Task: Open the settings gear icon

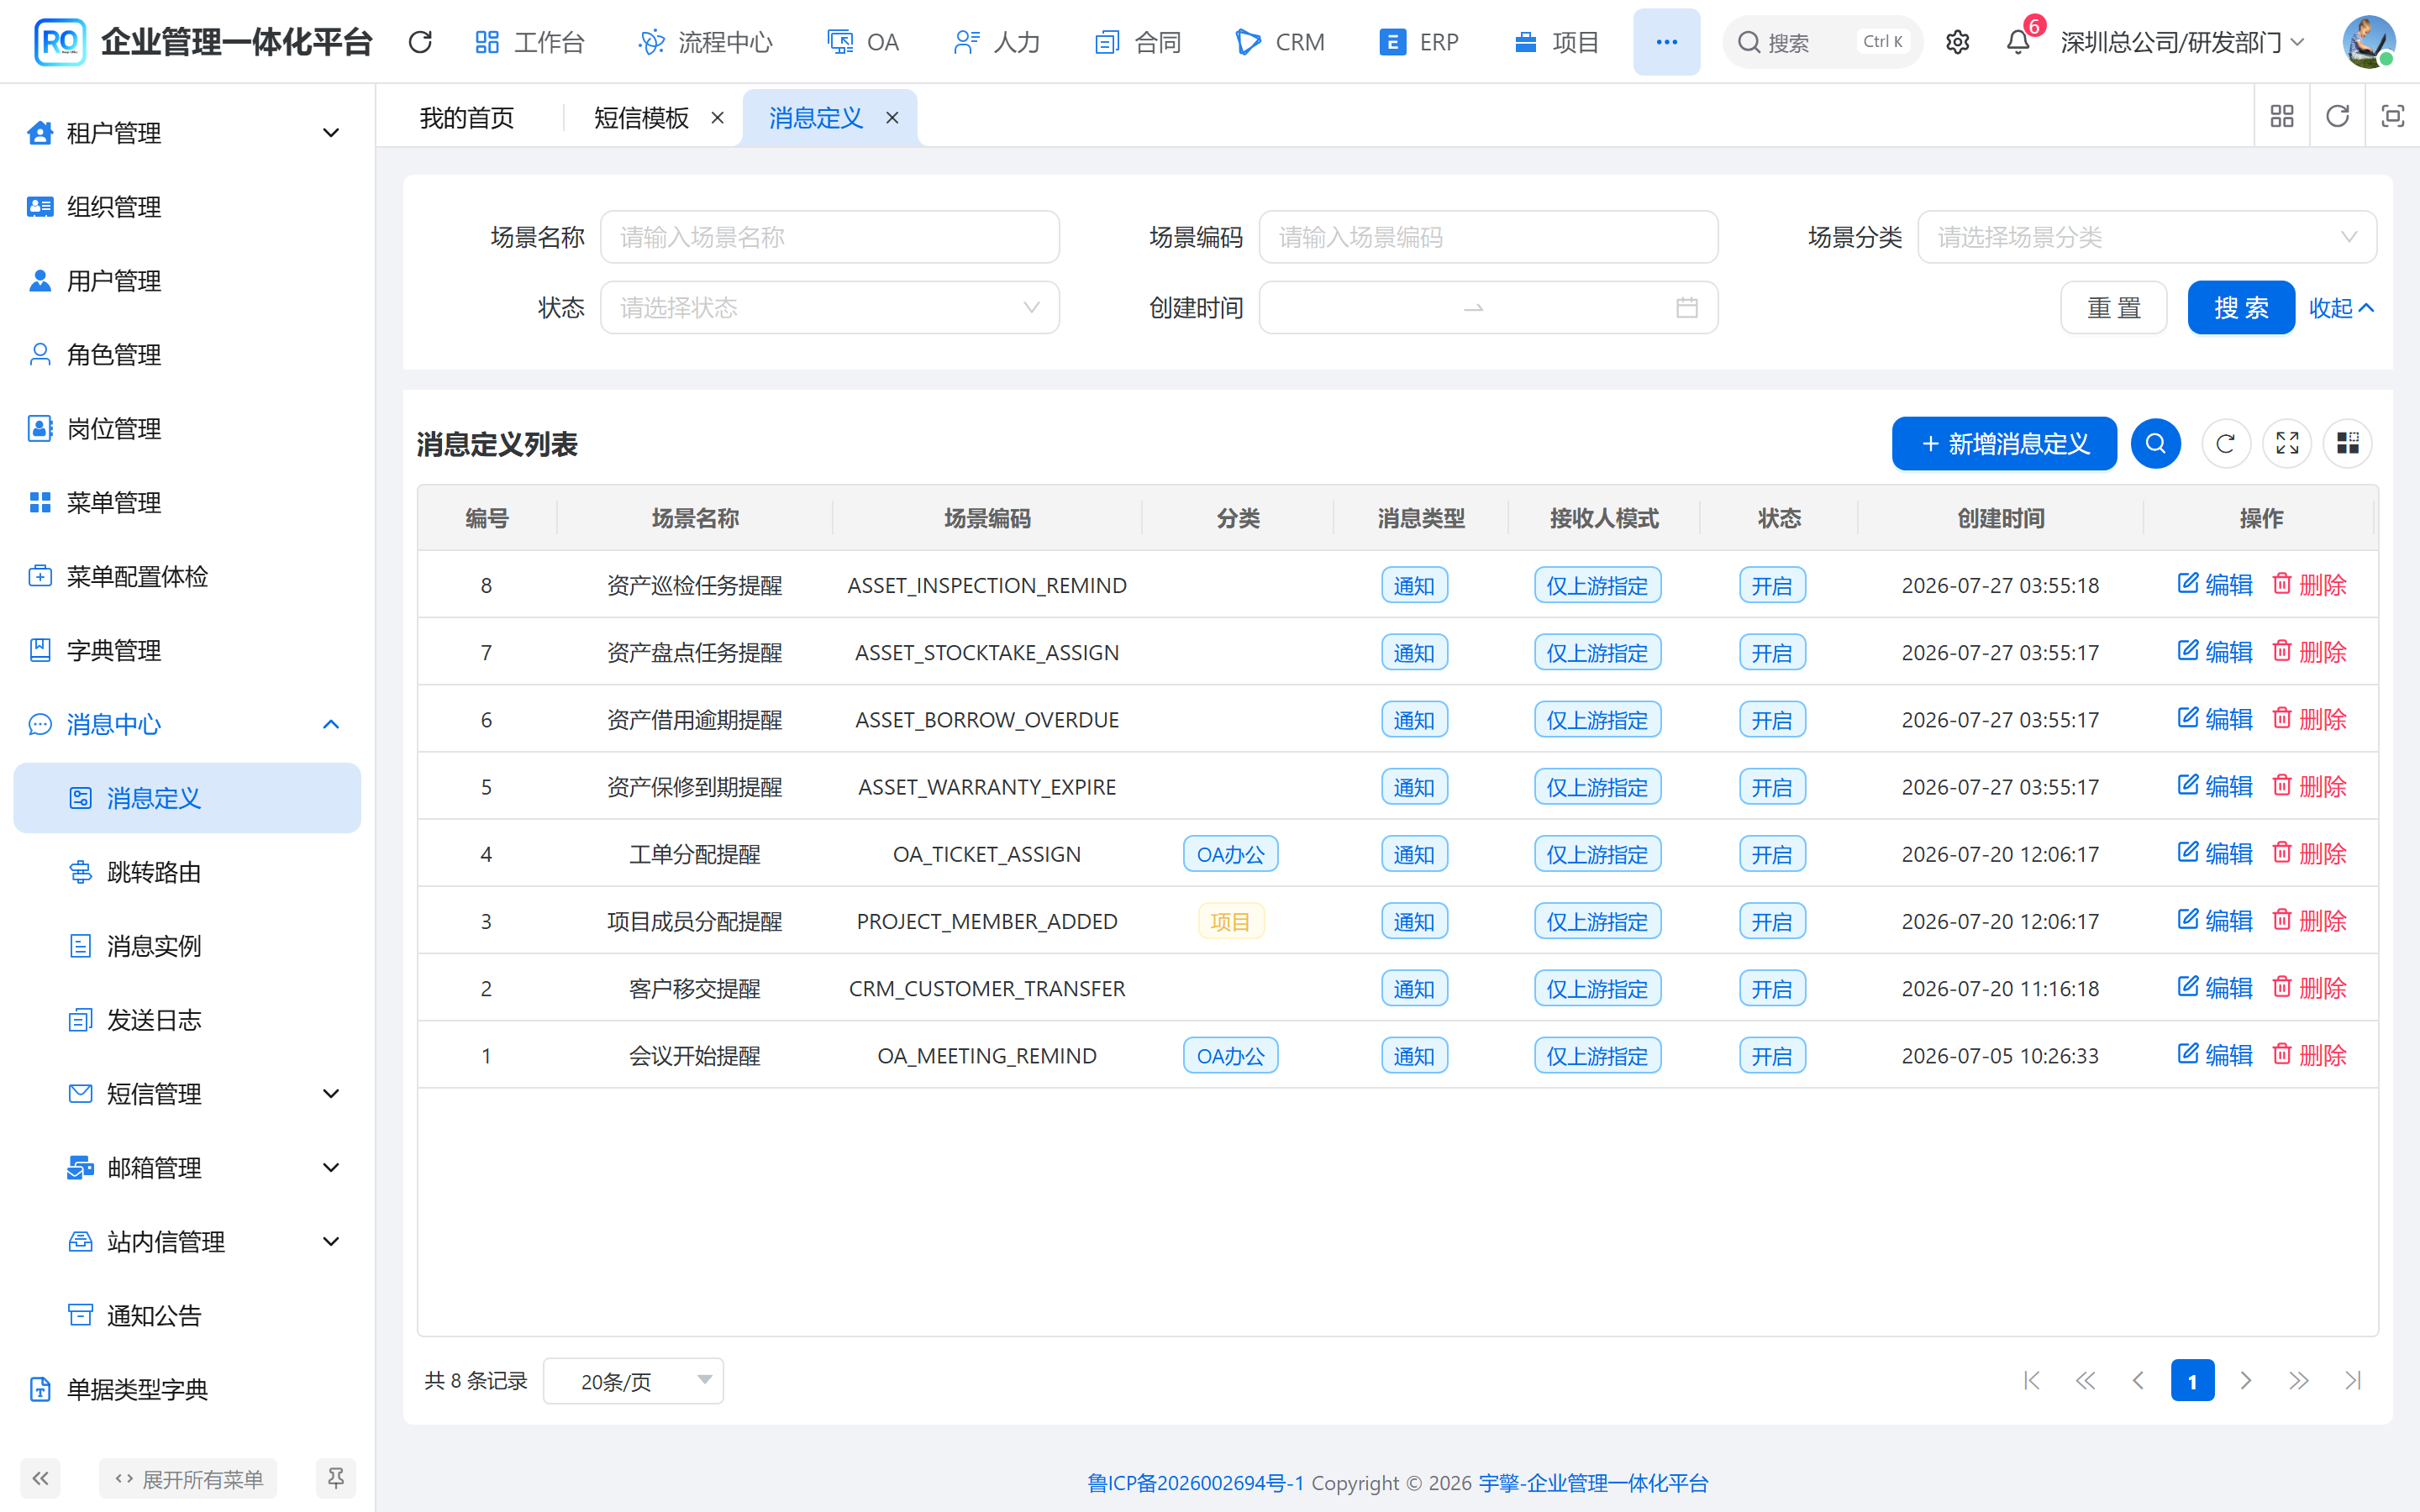Action: [1957, 42]
